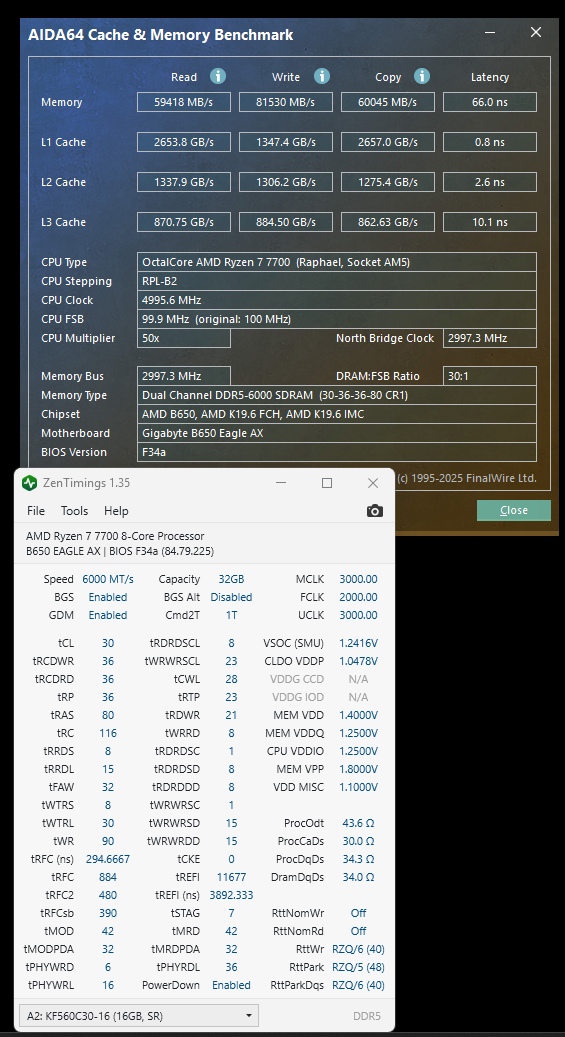
Task: Select the Memory Read result field
Action: [x=184, y=102]
